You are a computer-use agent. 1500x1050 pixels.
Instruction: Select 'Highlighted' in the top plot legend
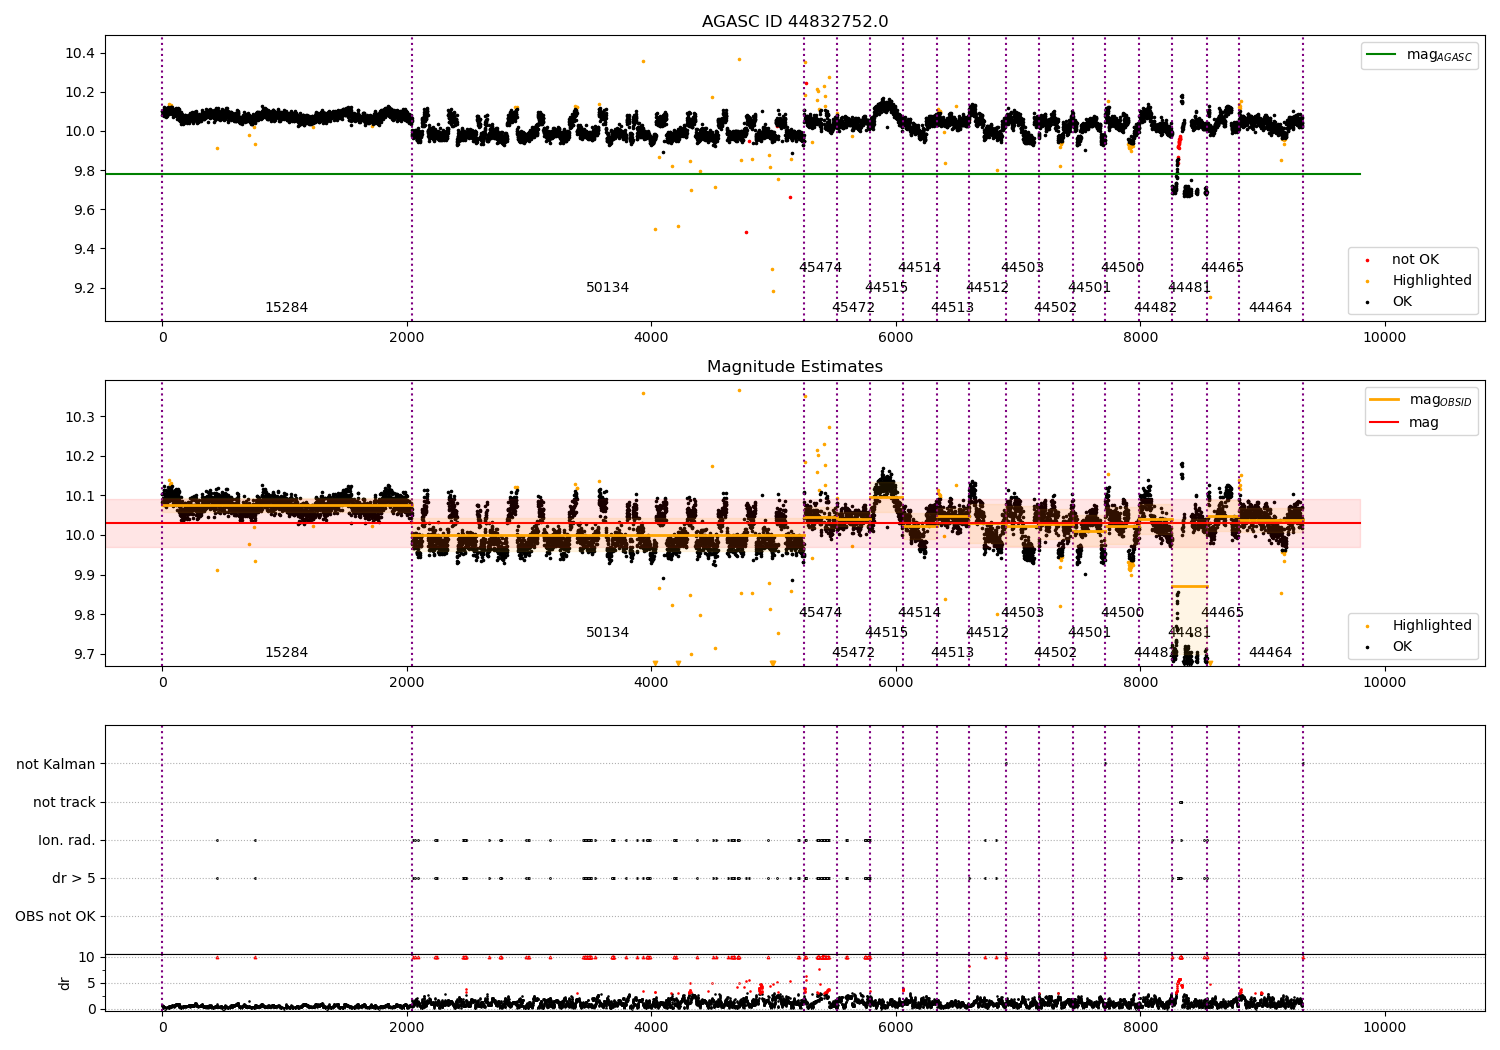(1432, 281)
